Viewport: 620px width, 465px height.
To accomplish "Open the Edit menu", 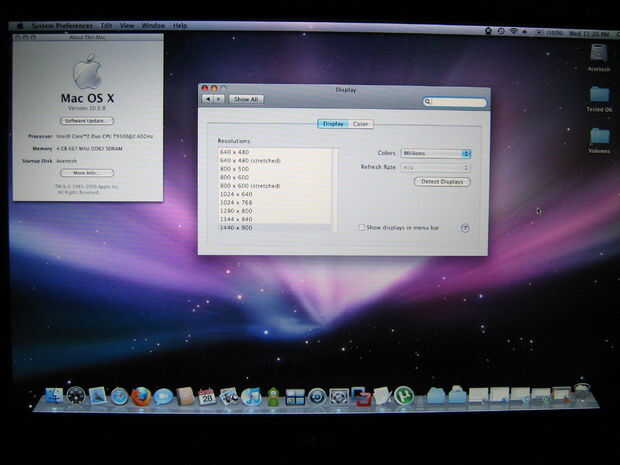I will tap(106, 26).
